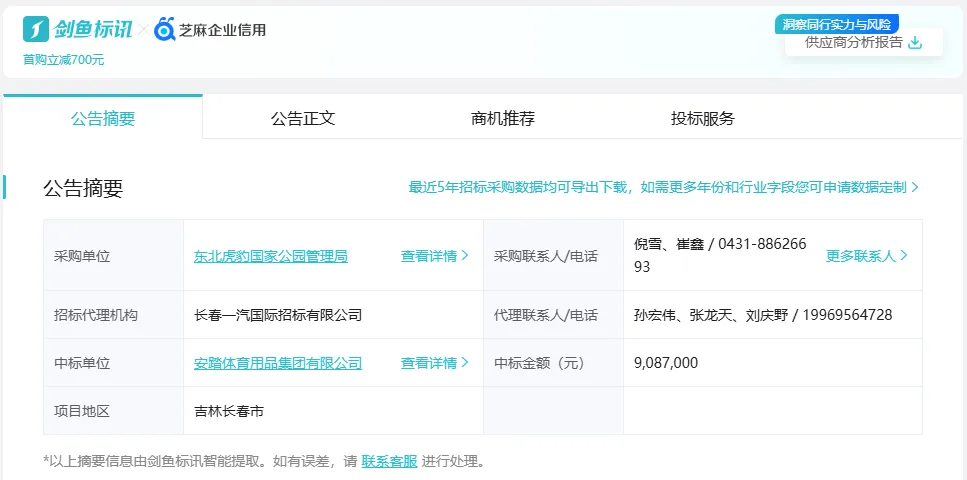Click the agency name 长春一汽国际招标有限公司

point(278,315)
